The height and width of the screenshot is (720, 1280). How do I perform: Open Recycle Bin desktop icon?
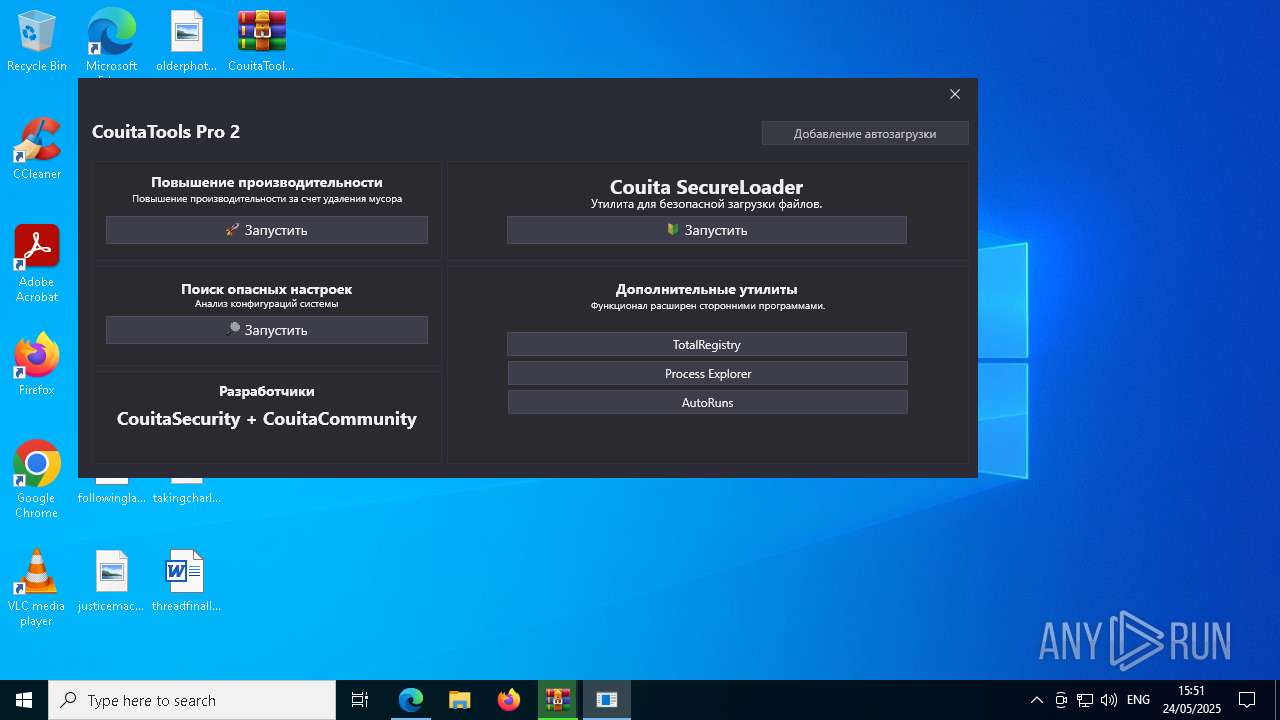pyautogui.click(x=37, y=41)
